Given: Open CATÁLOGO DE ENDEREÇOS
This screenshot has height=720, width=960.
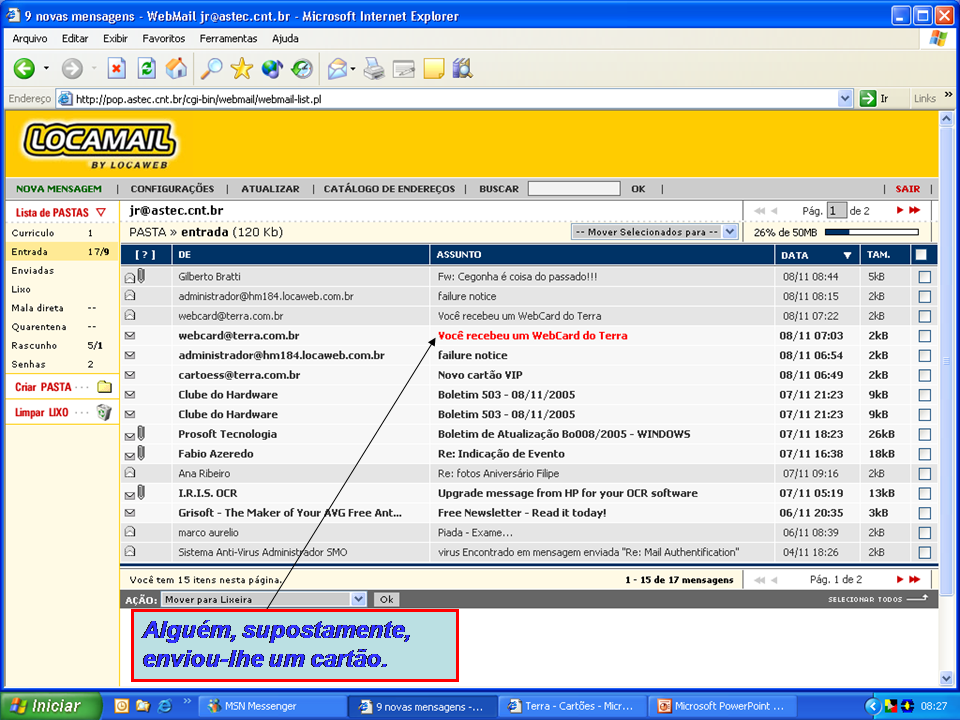Looking at the screenshot, I should click(389, 189).
